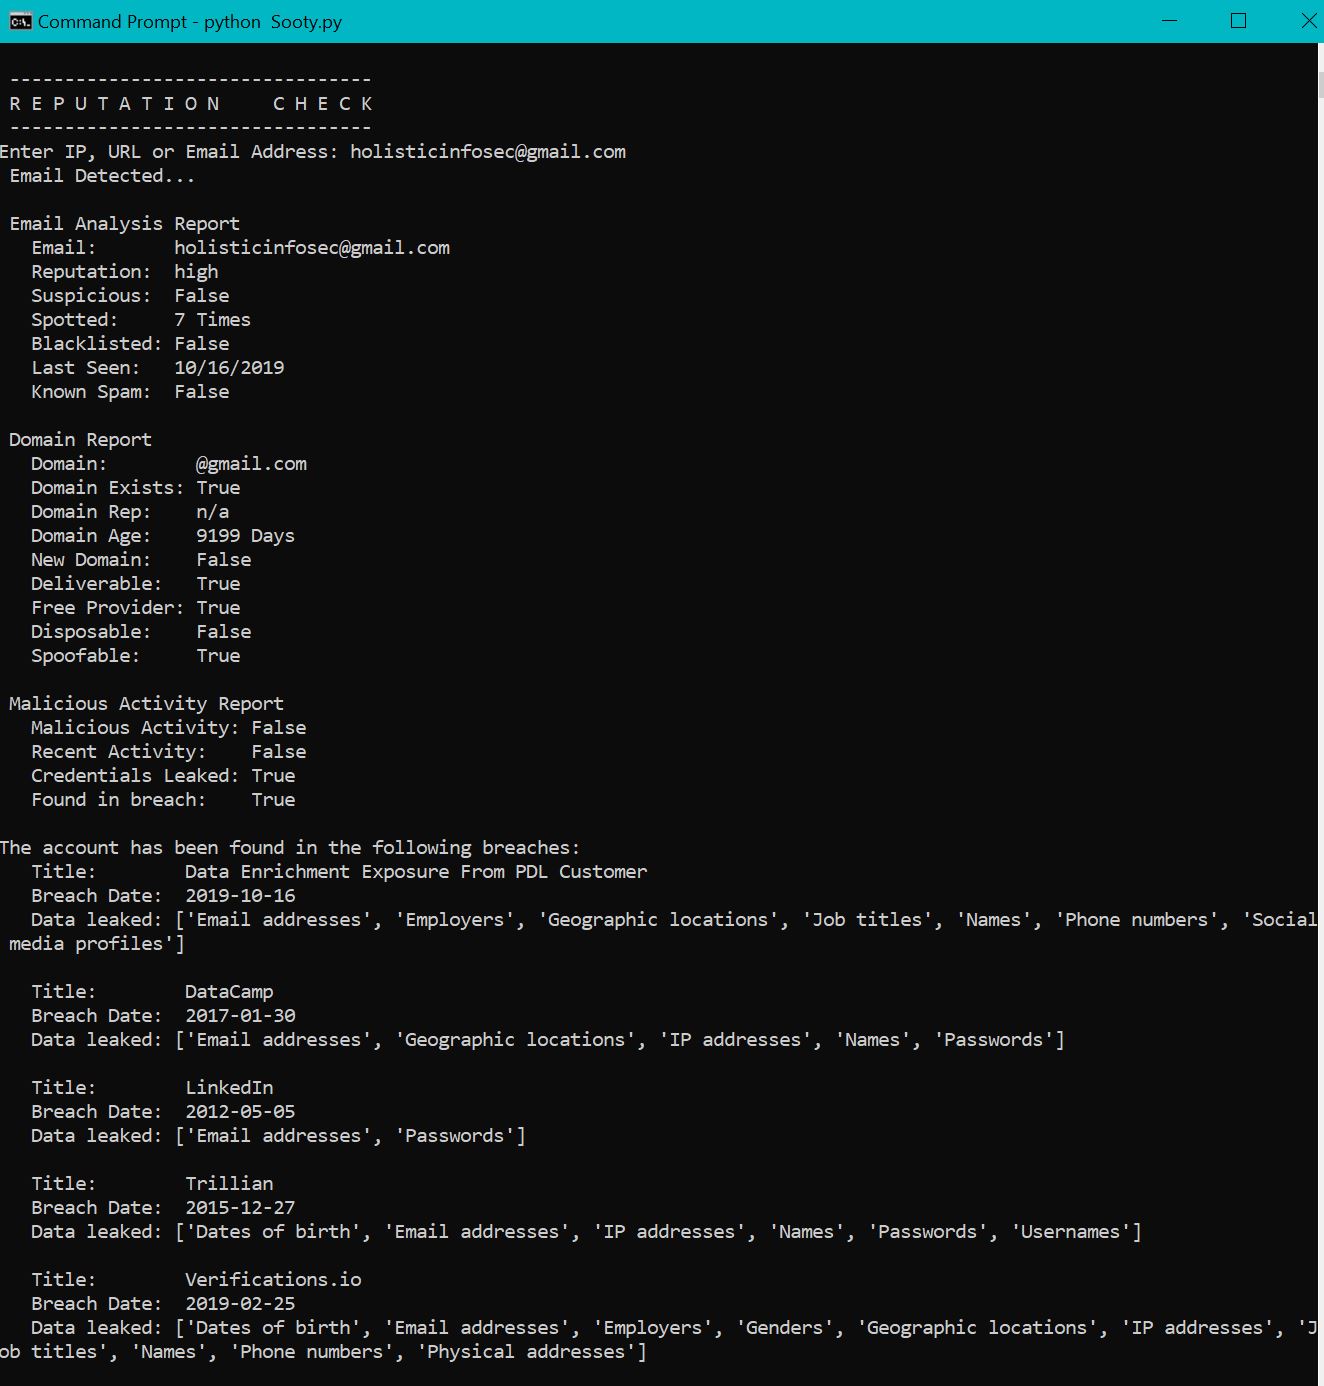The image size is (1324, 1386).
Task: Close the Sooty.py Command Prompt window
Action: coord(1307,21)
